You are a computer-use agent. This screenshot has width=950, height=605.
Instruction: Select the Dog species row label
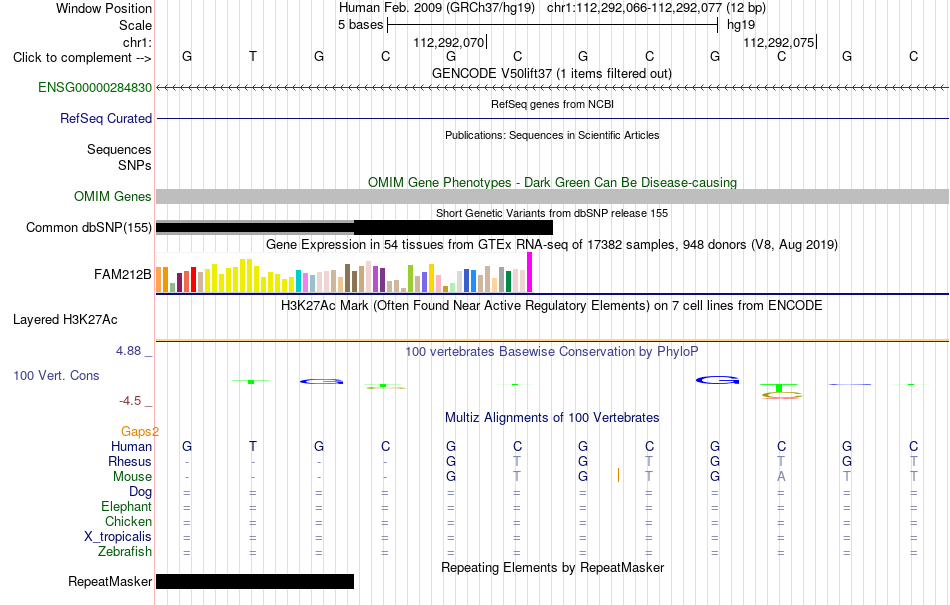(140, 492)
